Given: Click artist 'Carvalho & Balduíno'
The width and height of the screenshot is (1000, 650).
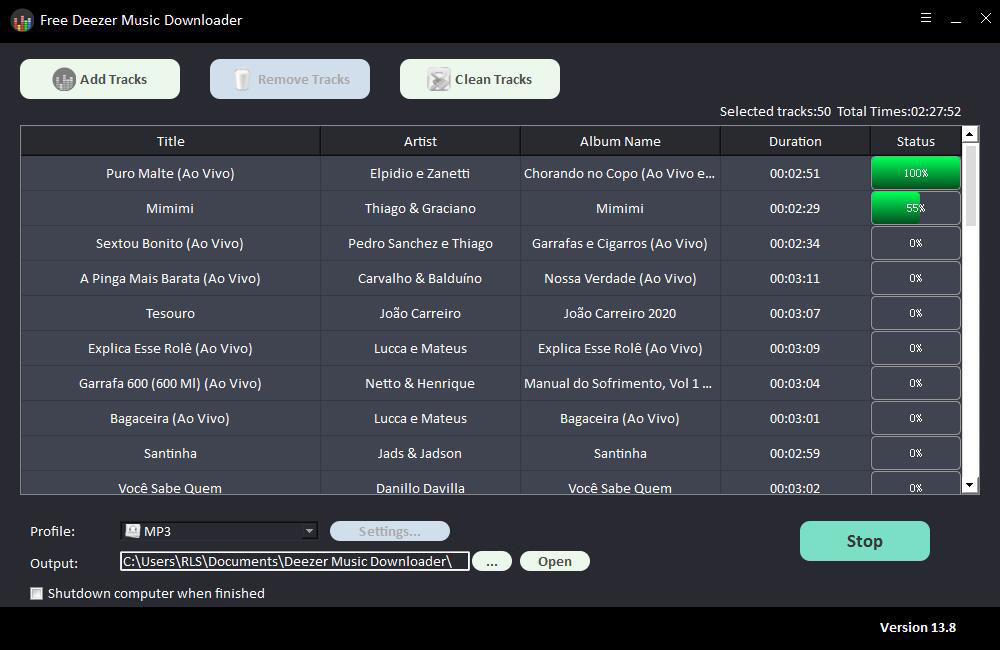Looking at the screenshot, I should coord(420,279).
